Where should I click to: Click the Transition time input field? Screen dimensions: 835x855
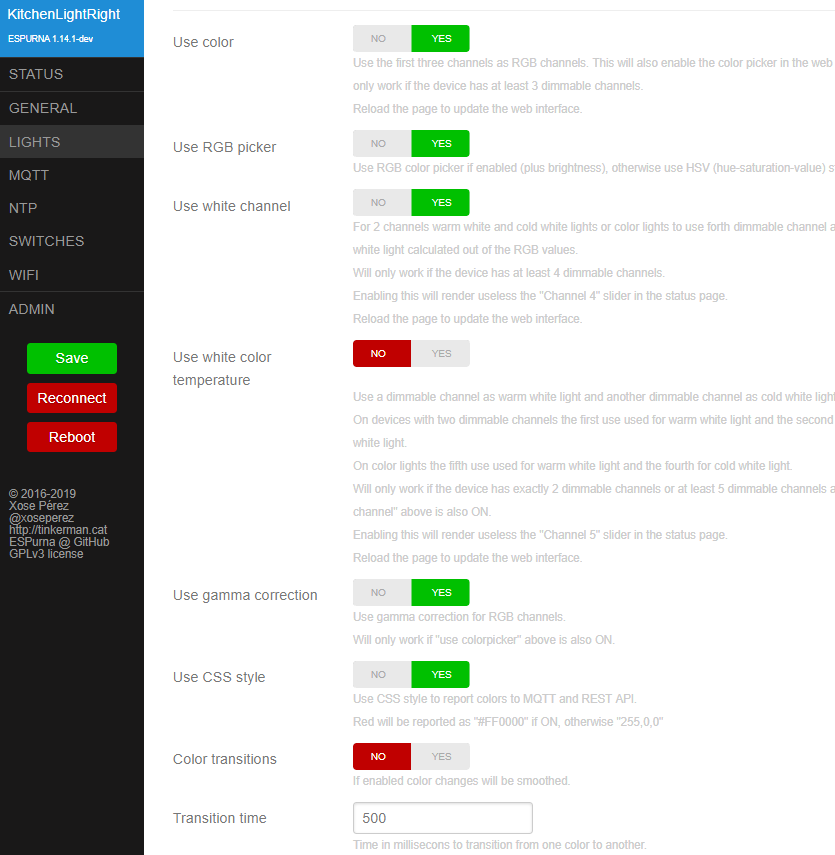coord(442,817)
